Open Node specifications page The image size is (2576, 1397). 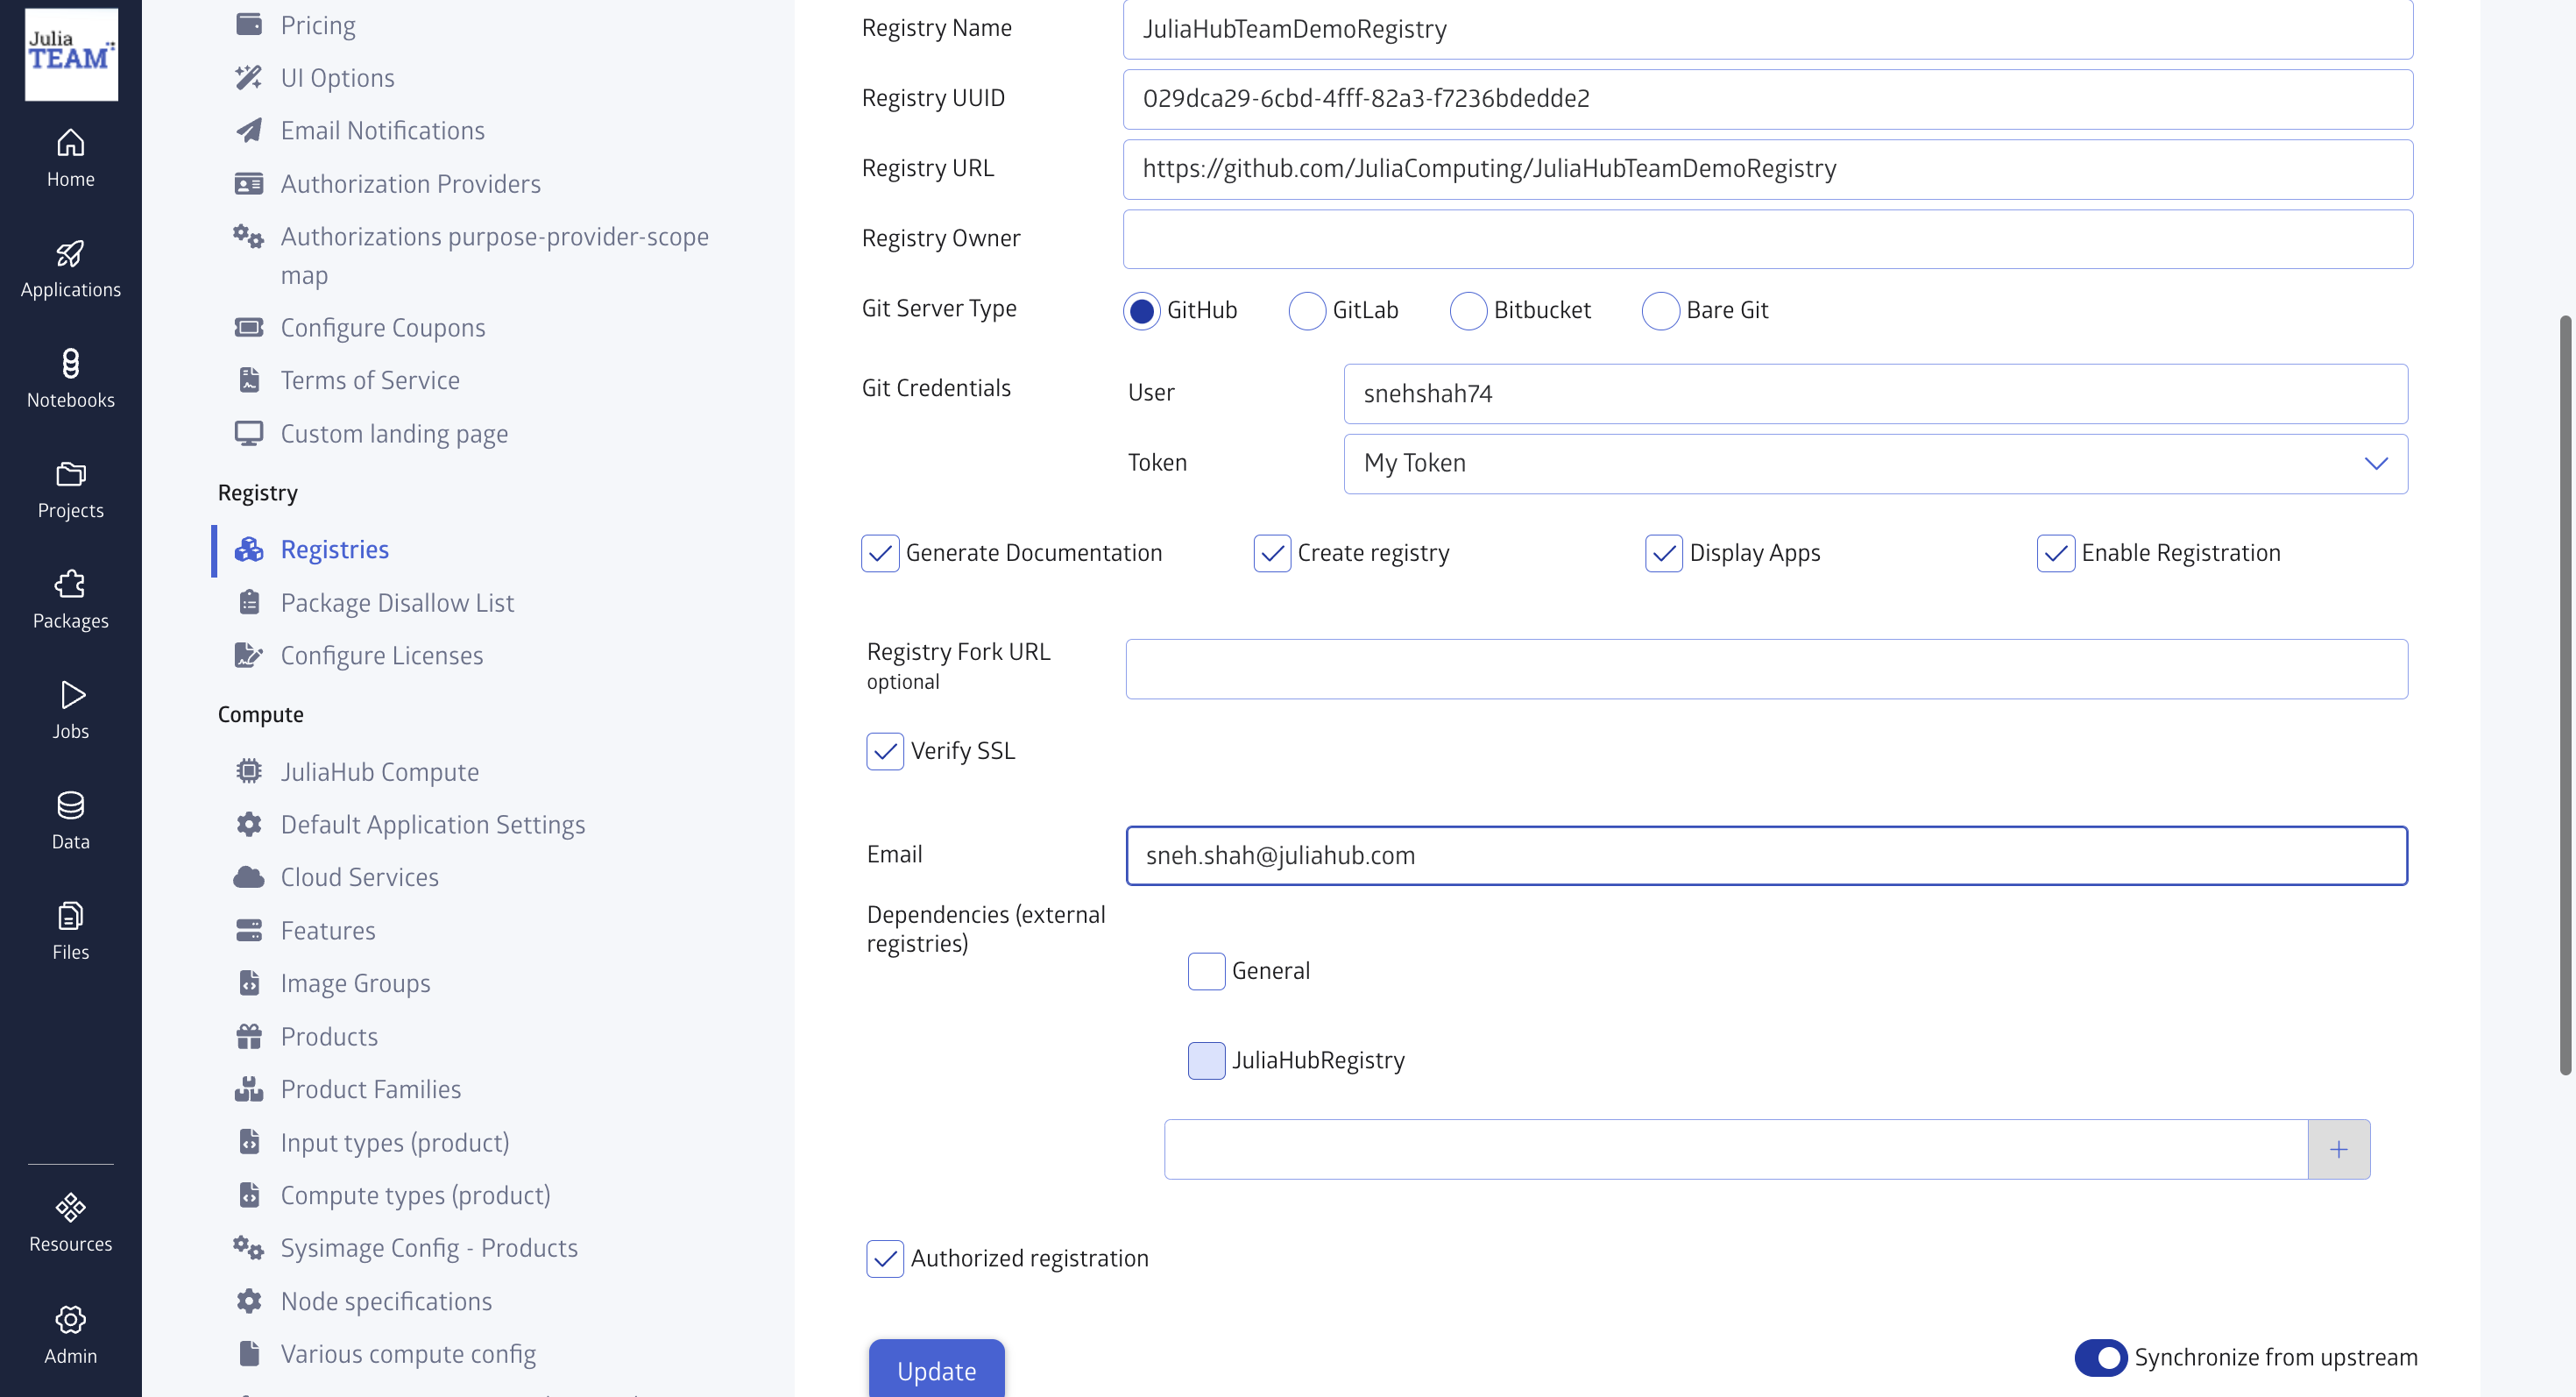point(386,1301)
